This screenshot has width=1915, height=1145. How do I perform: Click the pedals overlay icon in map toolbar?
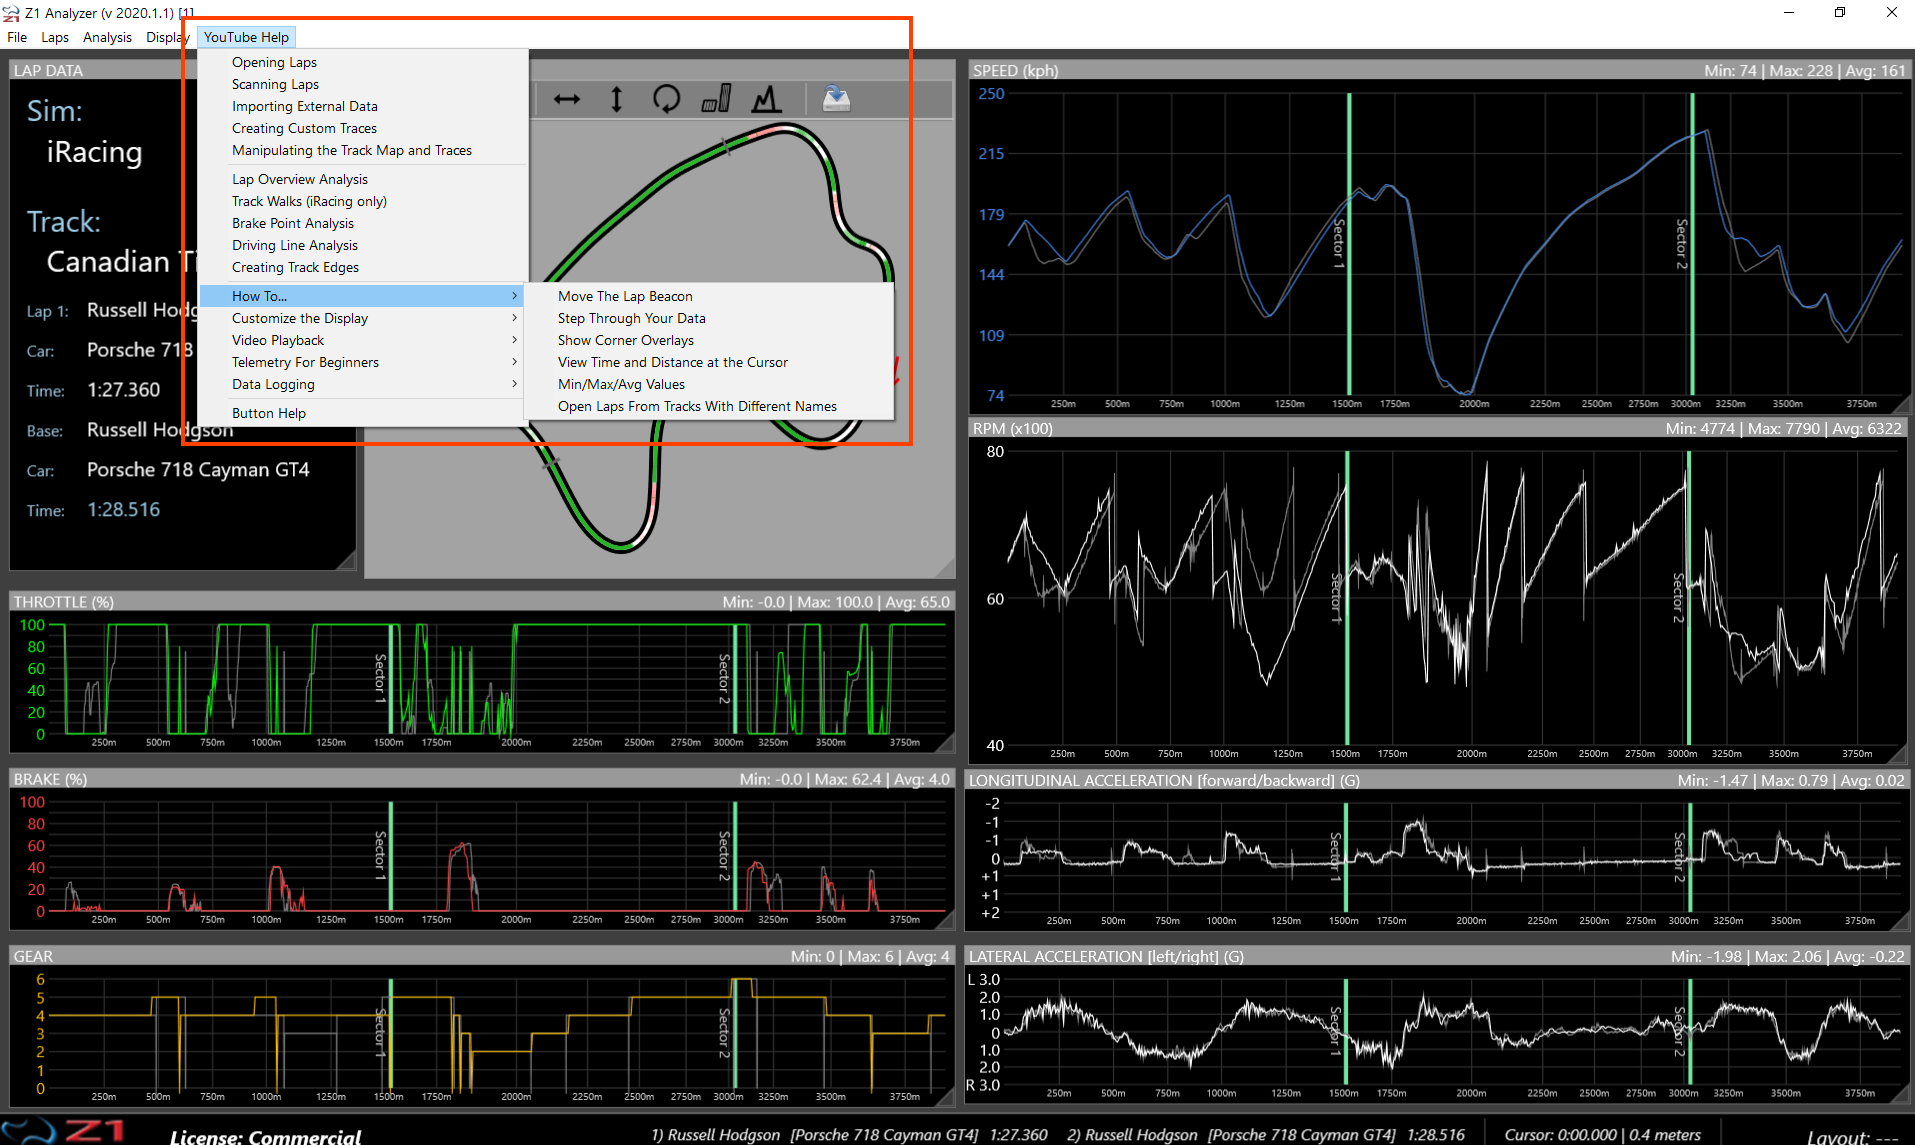[716, 99]
